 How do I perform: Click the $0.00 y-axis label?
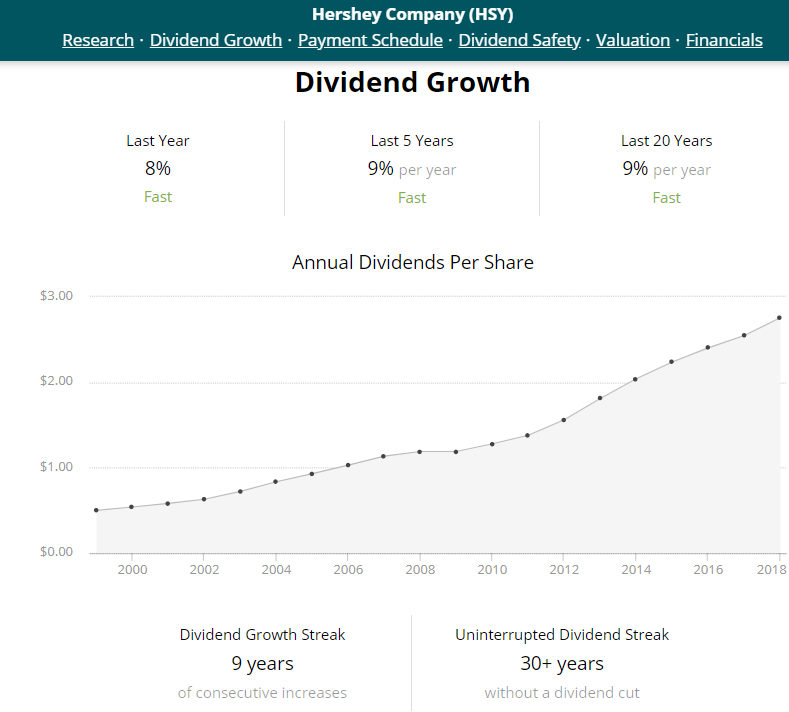click(56, 551)
